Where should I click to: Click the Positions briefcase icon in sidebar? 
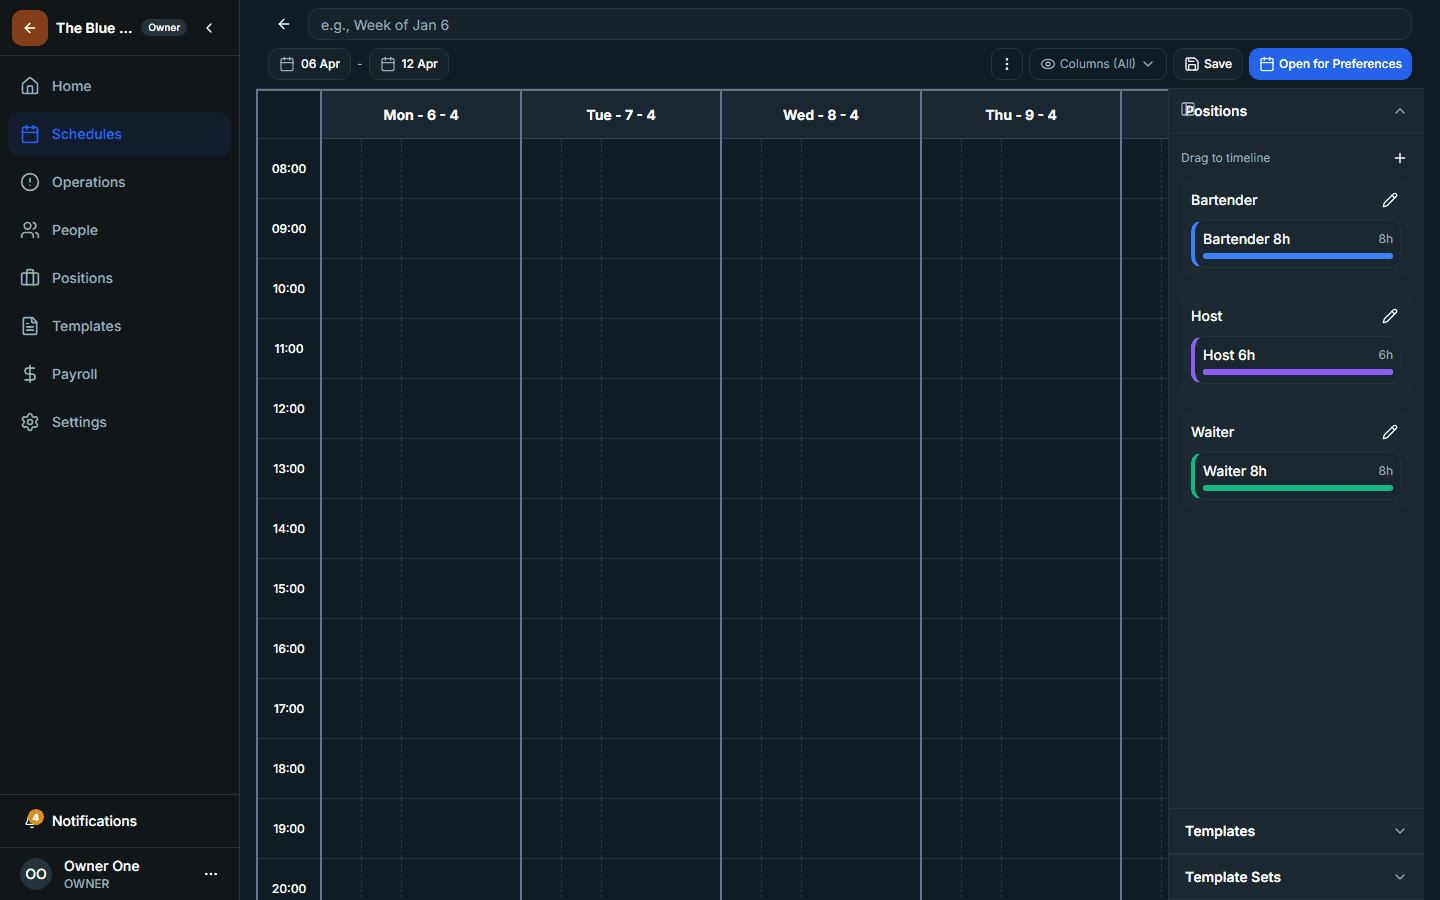coord(30,278)
